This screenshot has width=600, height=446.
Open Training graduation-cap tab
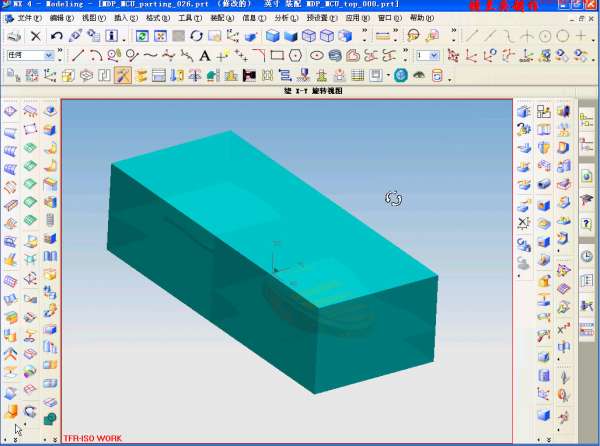[x=587, y=200]
